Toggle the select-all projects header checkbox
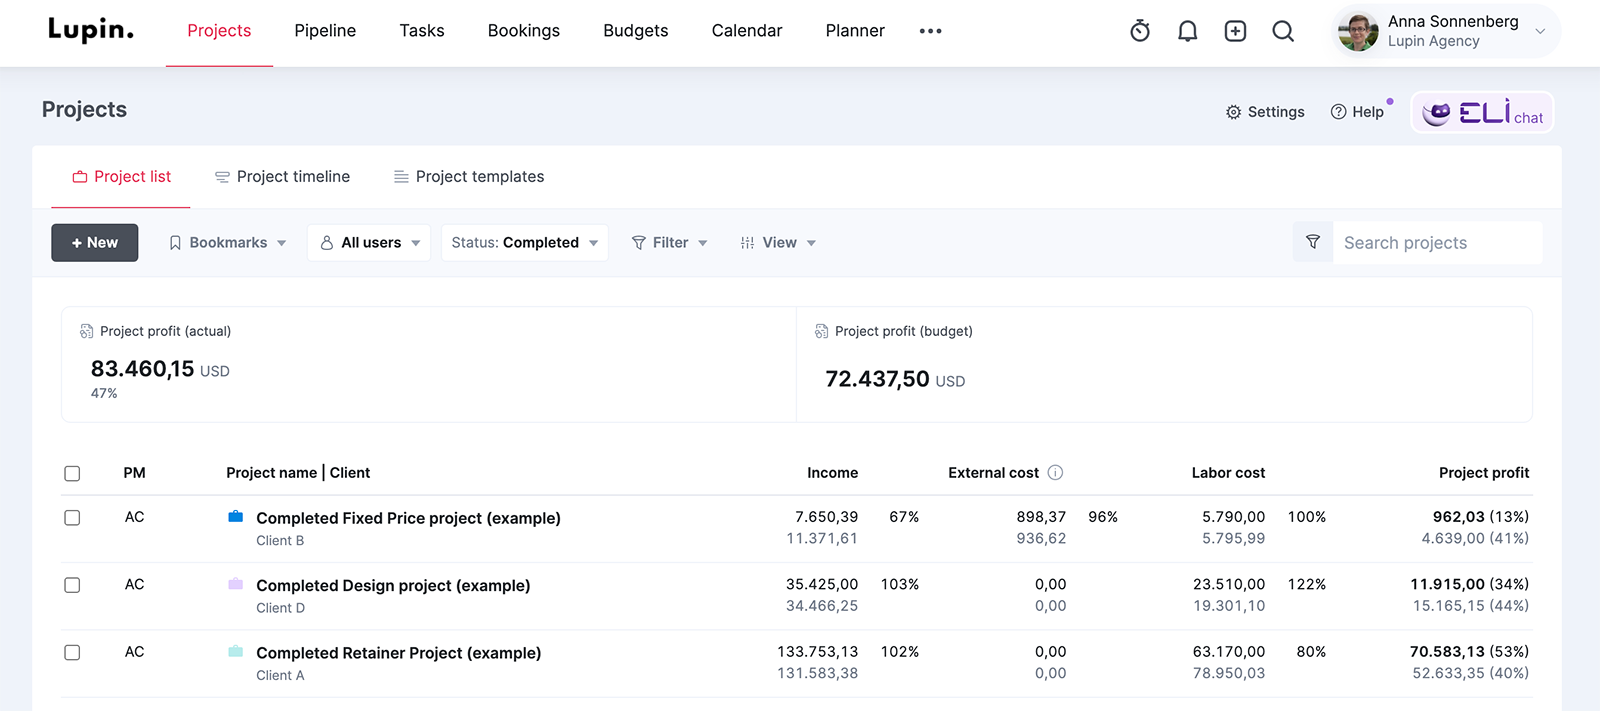The image size is (1600, 711). 72,473
